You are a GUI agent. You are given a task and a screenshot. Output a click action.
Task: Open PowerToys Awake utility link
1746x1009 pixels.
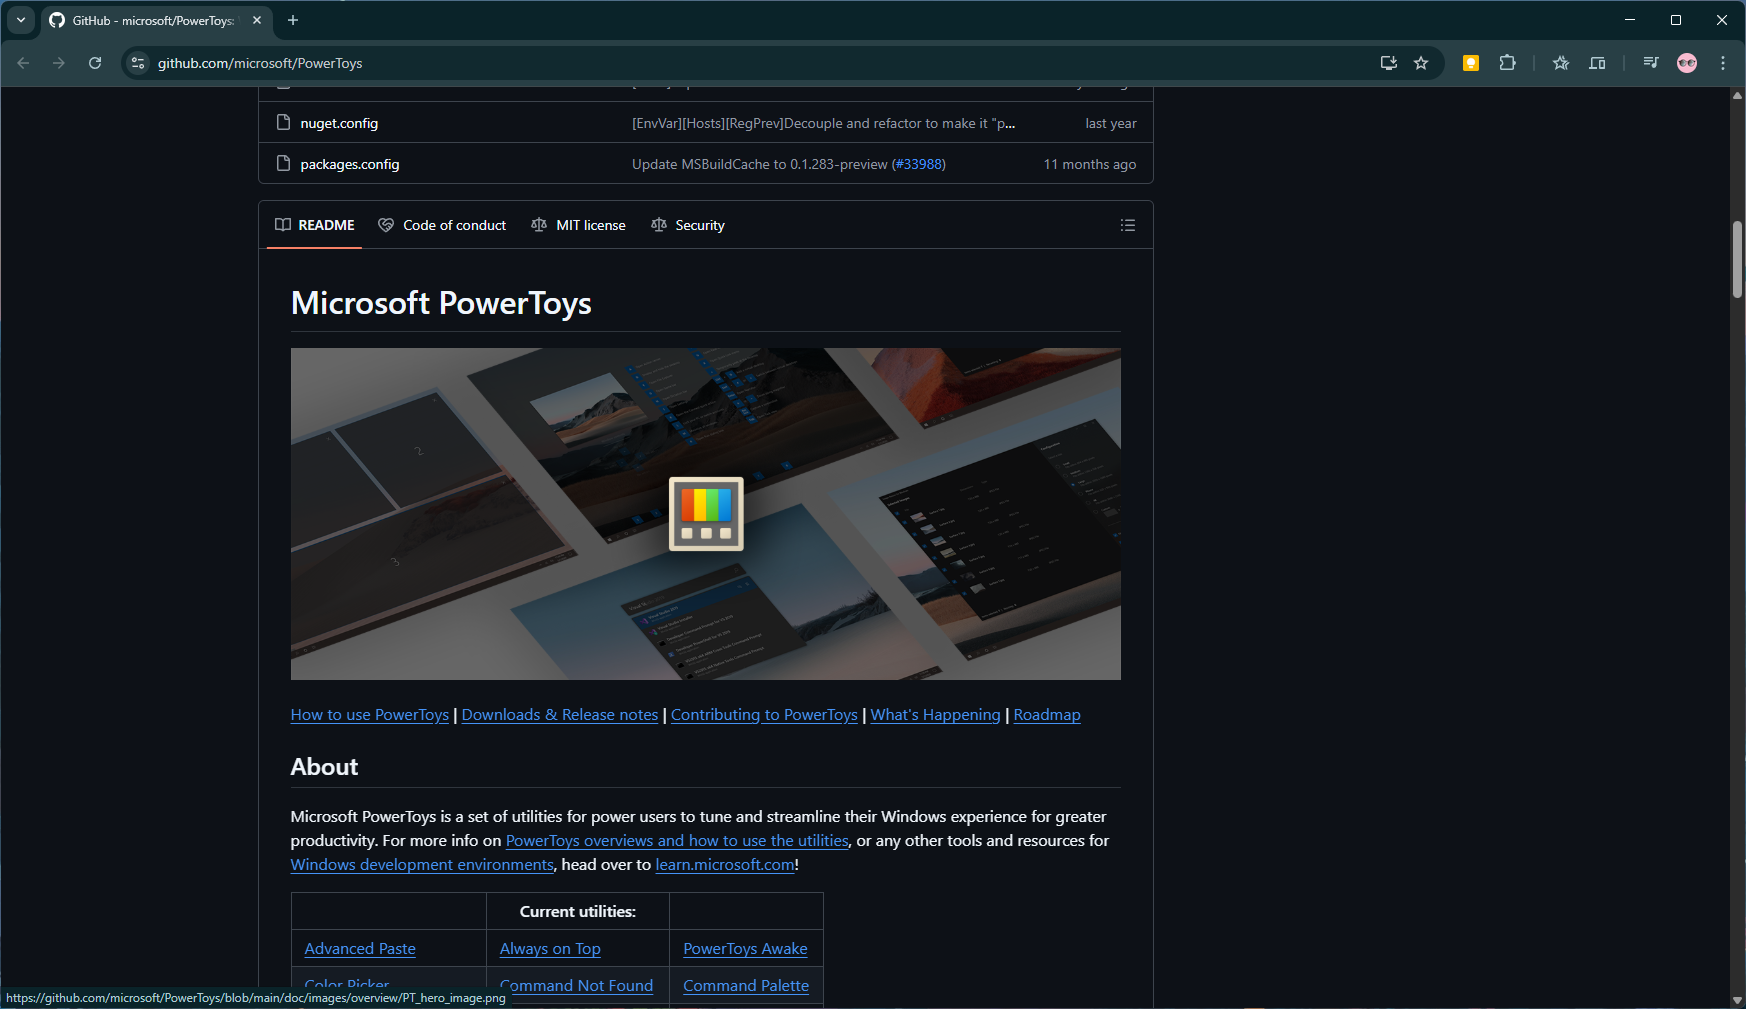coord(745,948)
